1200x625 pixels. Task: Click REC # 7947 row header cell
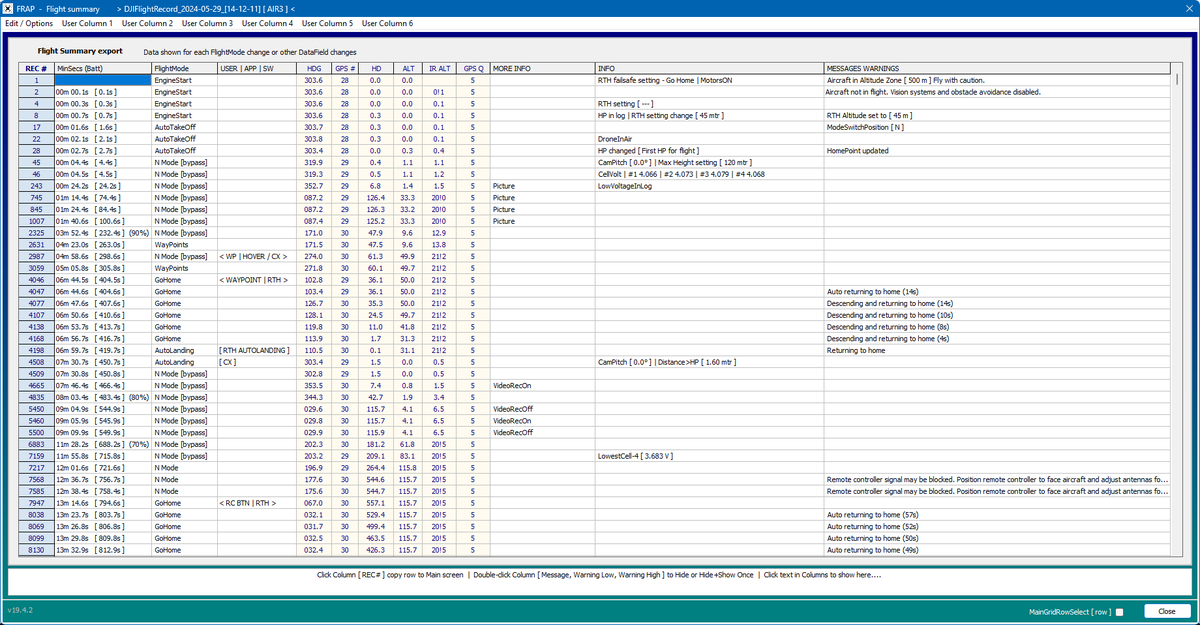click(35, 502)
